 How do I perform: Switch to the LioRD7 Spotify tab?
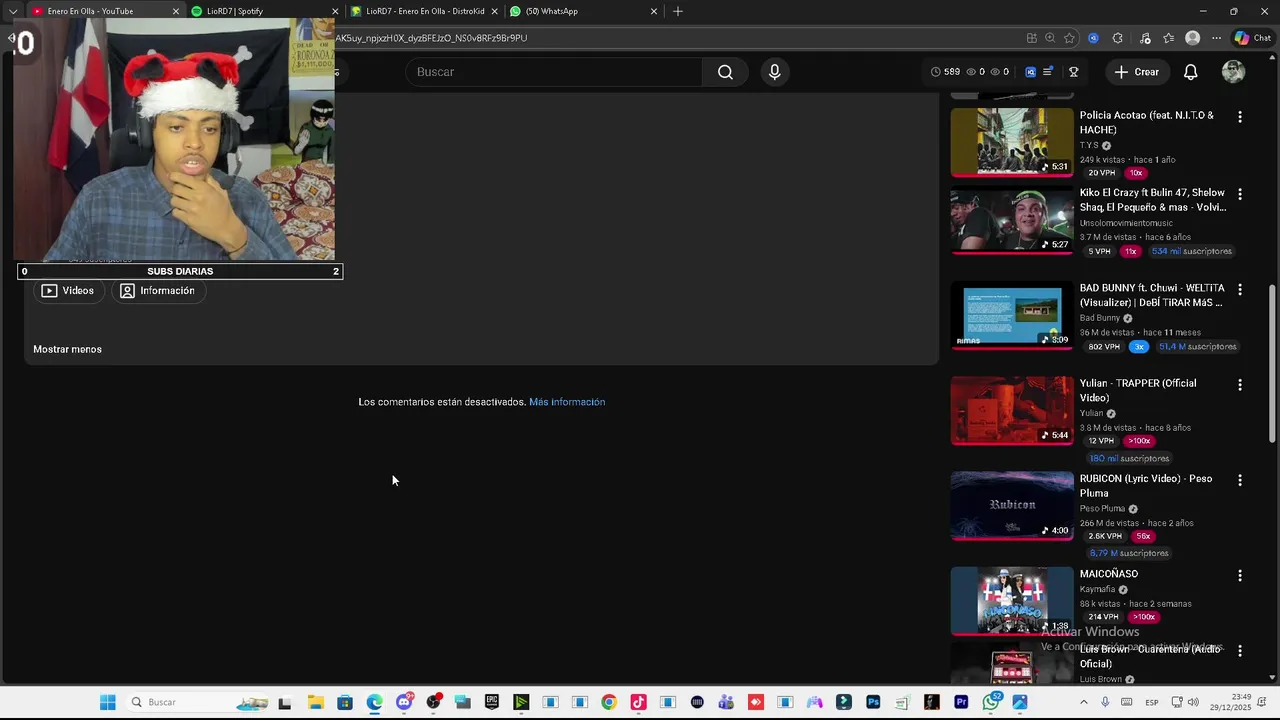point(263,11)
